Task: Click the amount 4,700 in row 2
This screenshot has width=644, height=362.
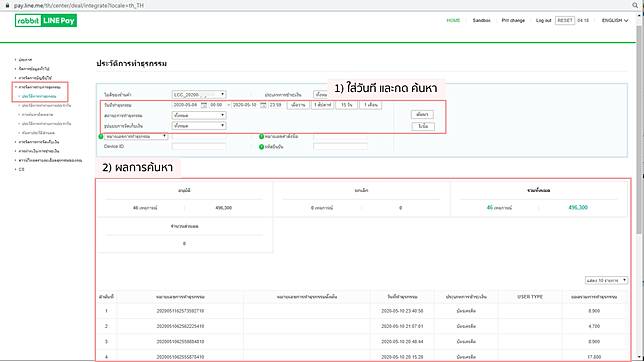Action: click(594, 326)
